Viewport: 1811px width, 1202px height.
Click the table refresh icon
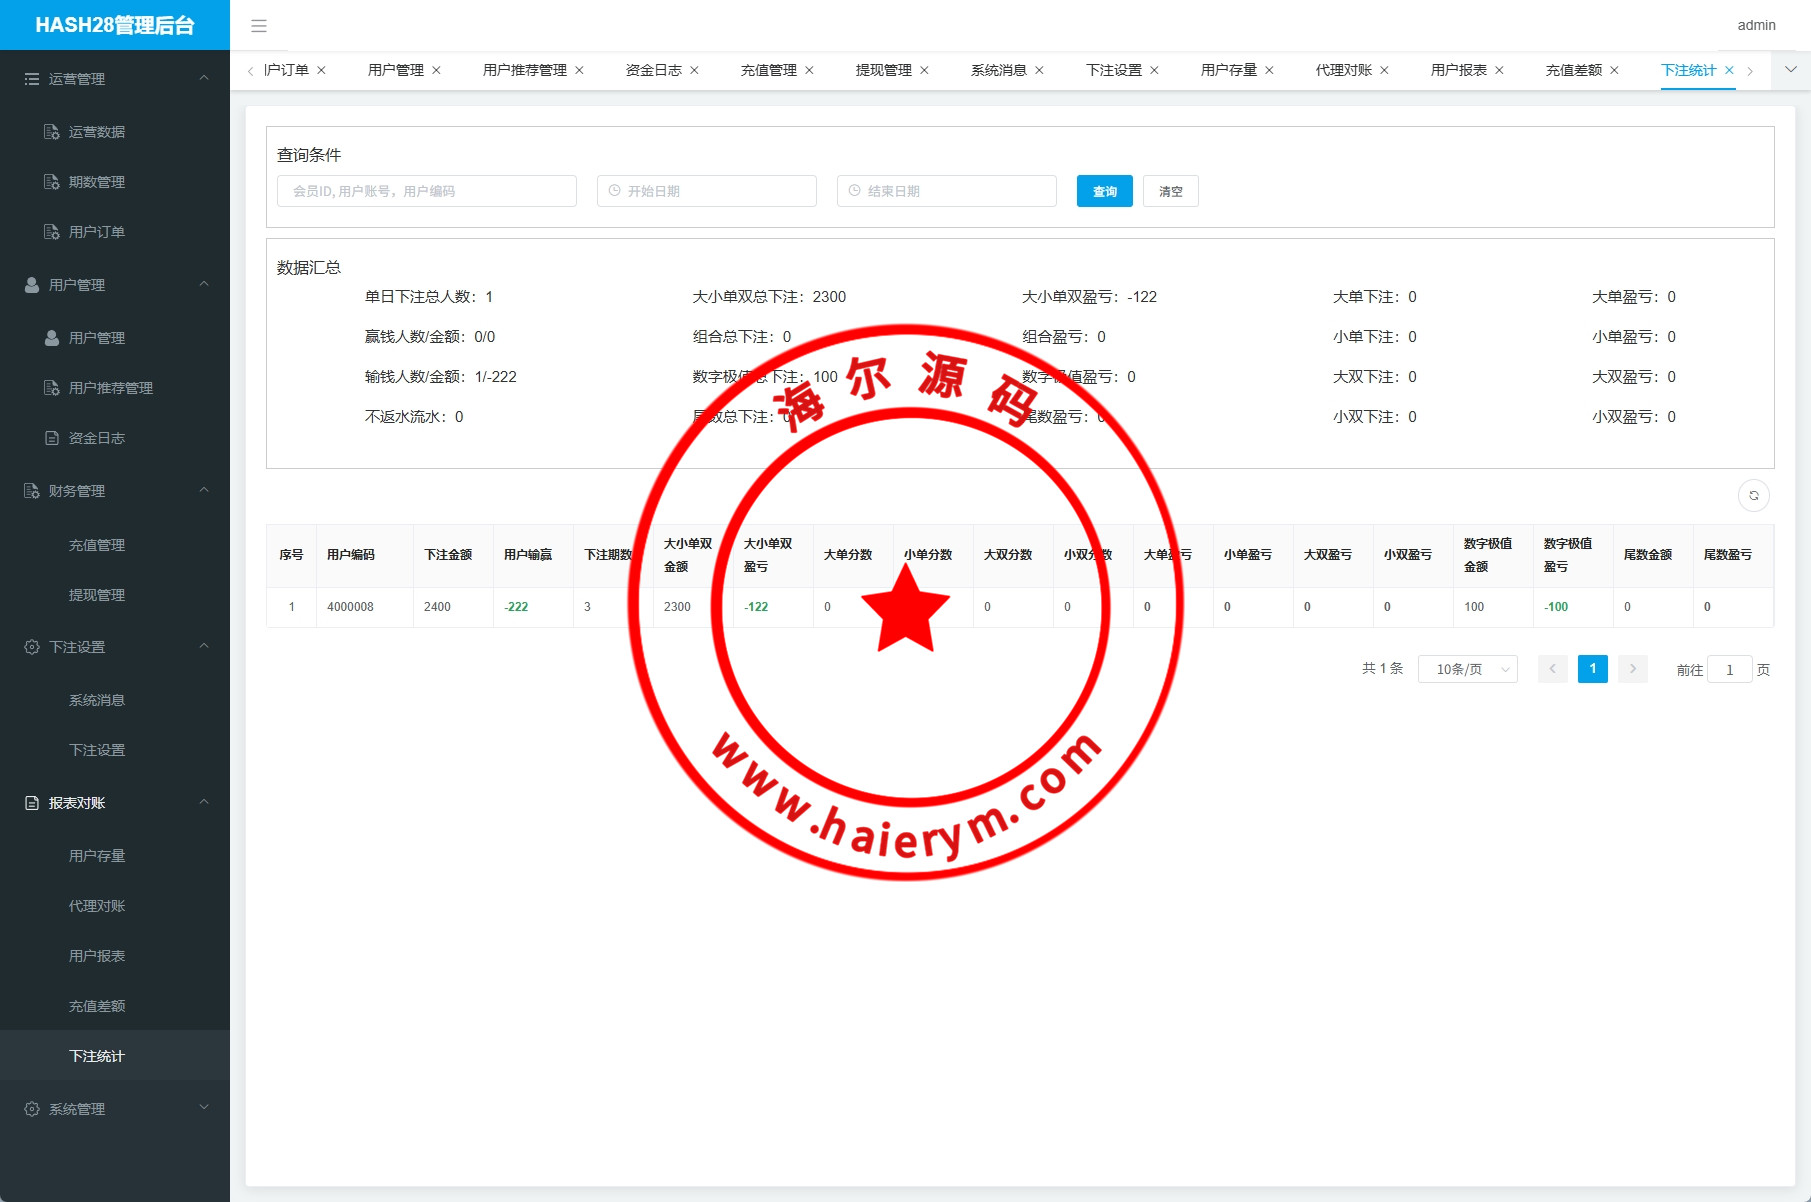1753,495
